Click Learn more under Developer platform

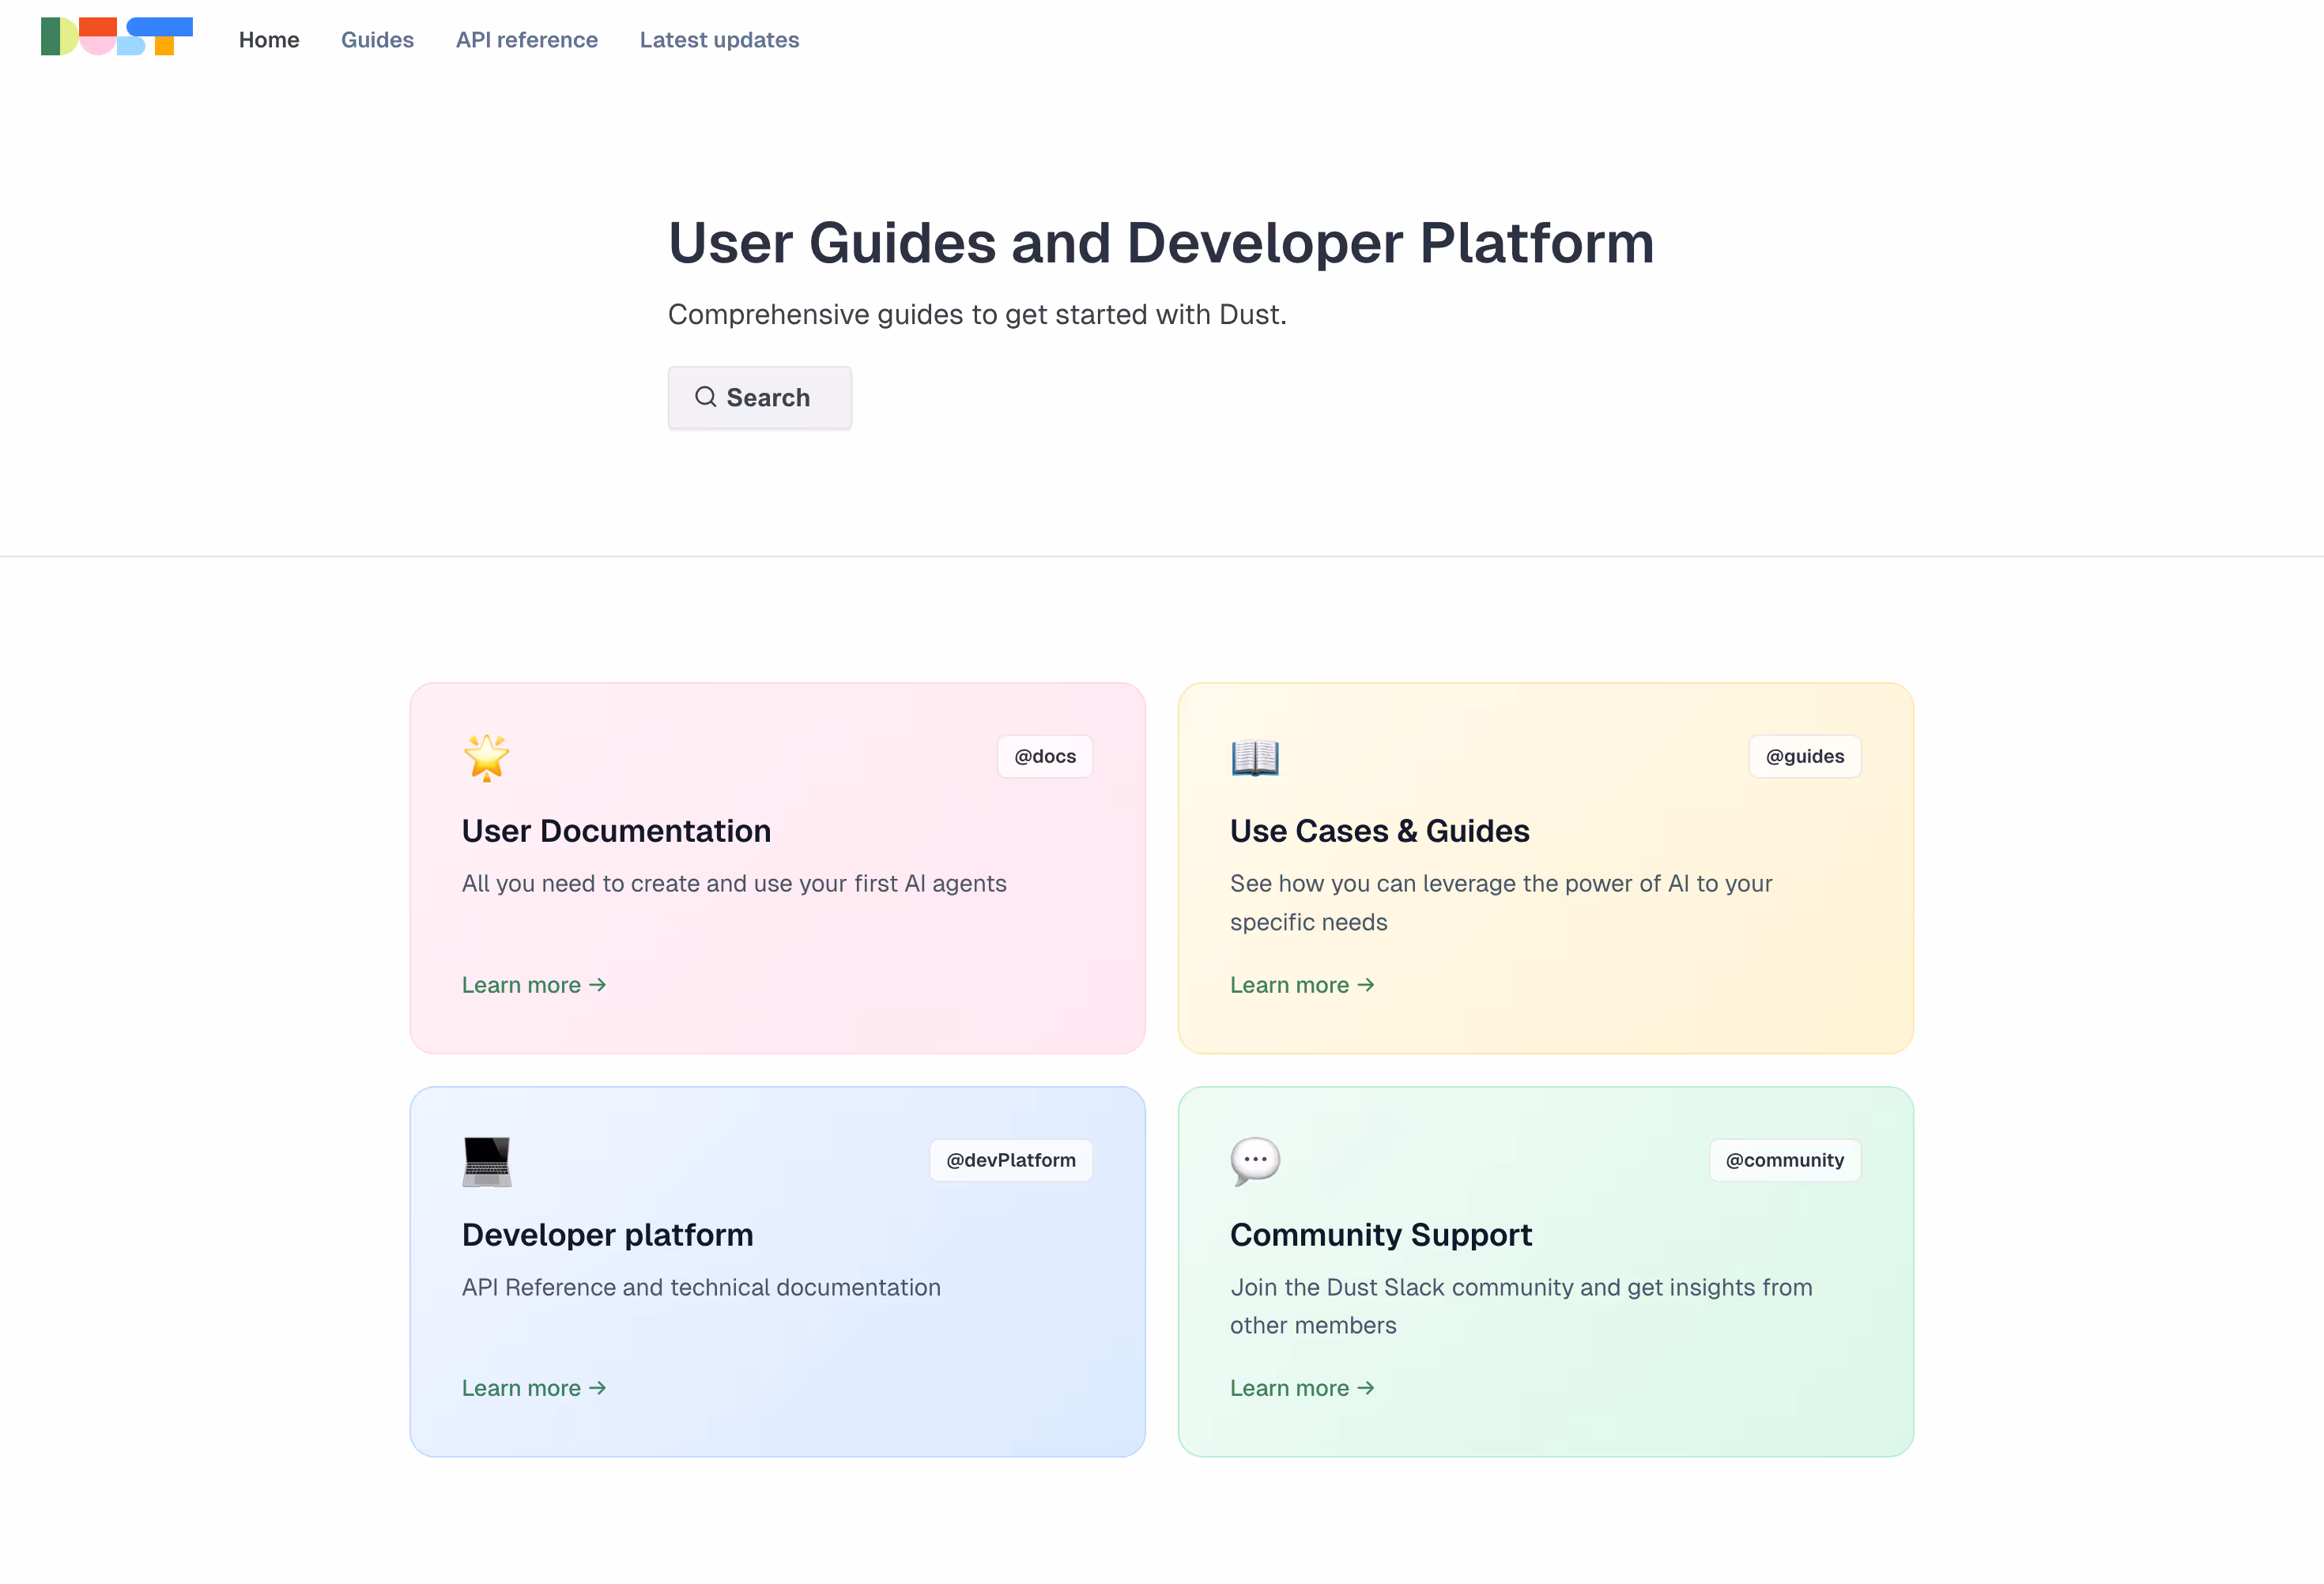pyautogui.click(x=533, y=1388)
